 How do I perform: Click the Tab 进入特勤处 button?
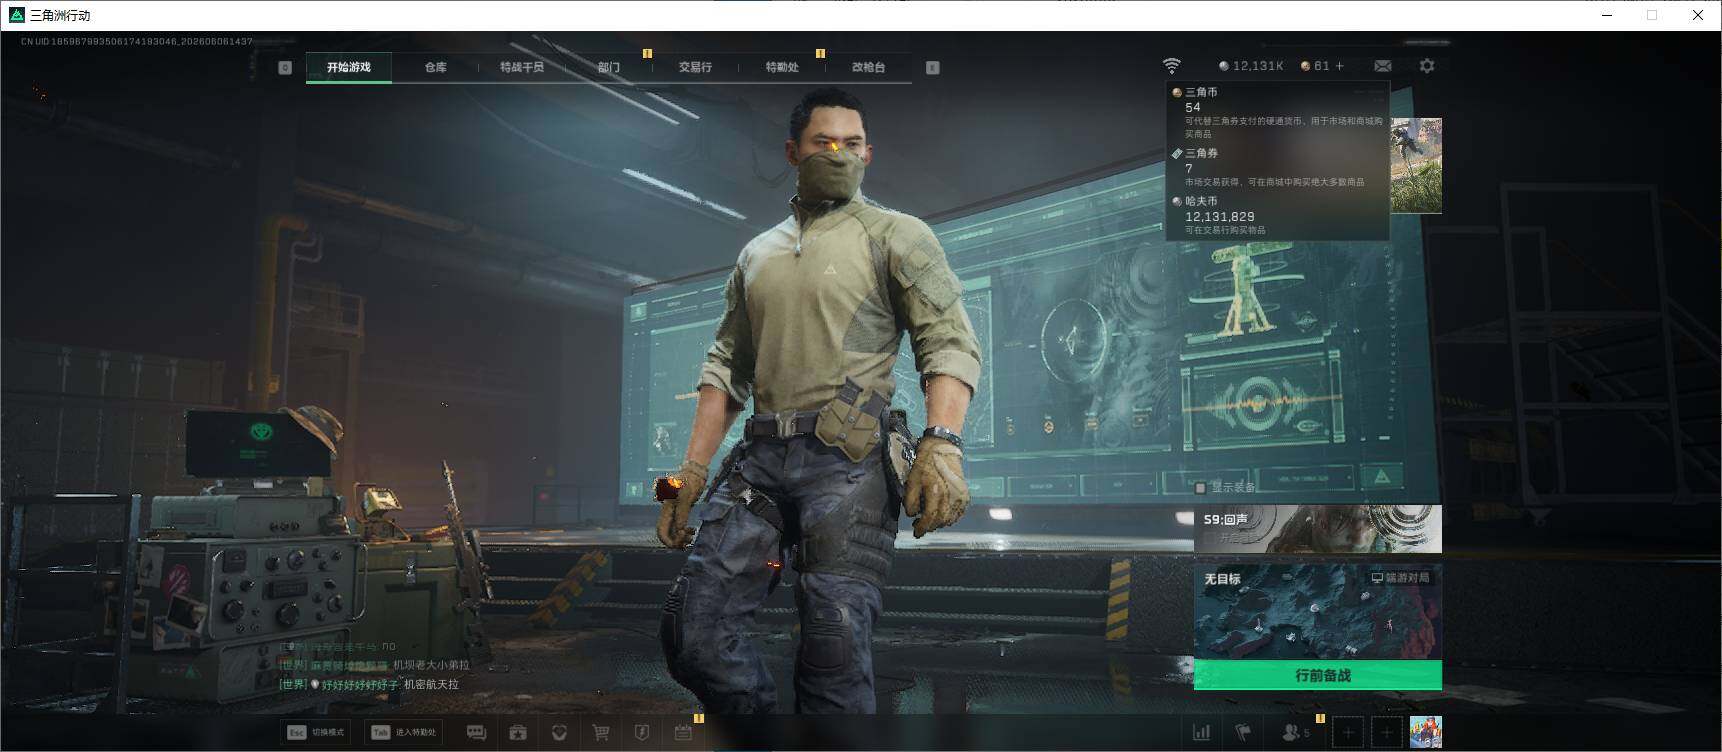tap(403, 732)
